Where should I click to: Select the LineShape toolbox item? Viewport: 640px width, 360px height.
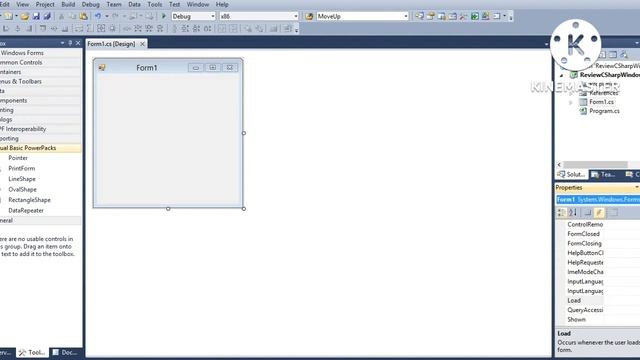coord(22,179)
